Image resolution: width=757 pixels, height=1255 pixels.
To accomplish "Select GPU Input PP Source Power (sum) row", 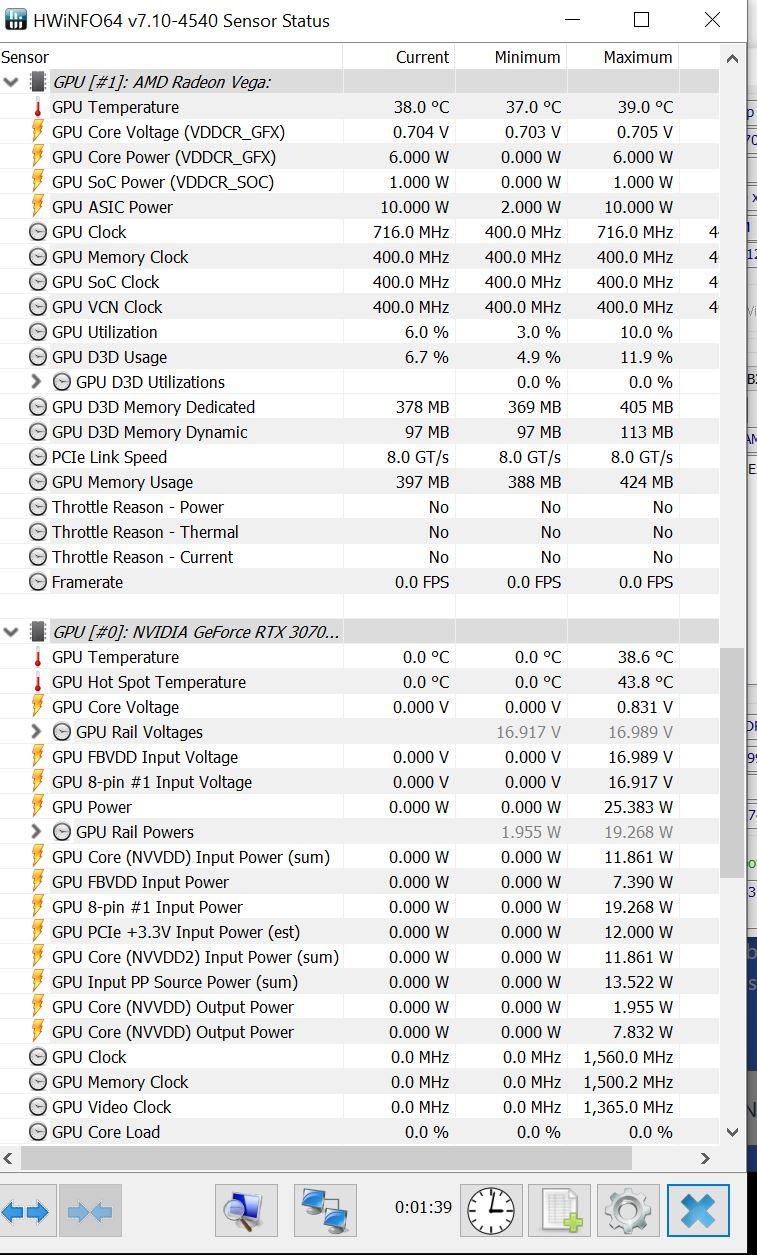I will (x=359, y=982).
